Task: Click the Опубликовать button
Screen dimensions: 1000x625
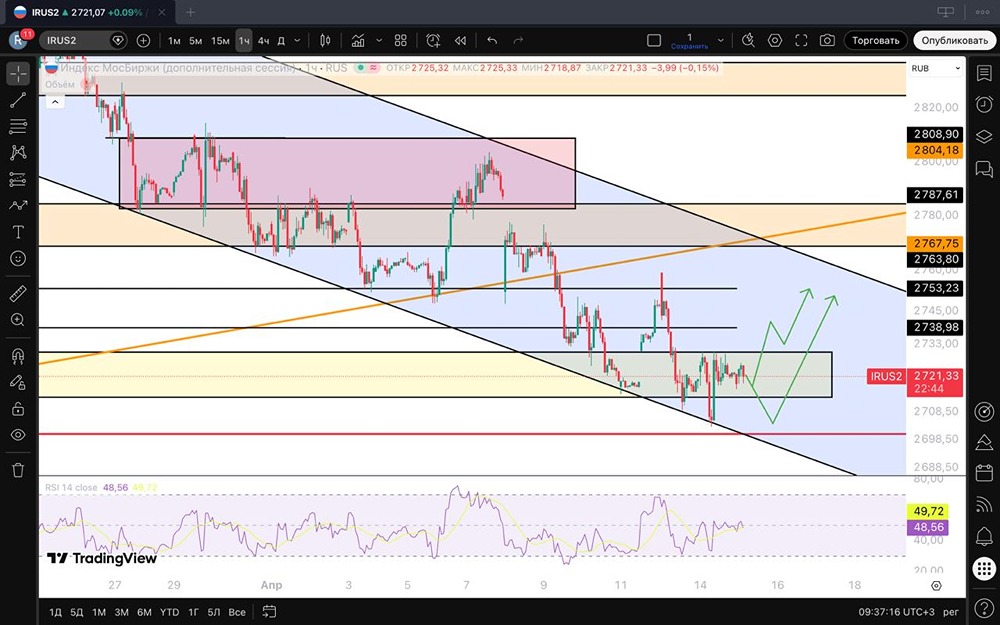Action: coord(954,40)
